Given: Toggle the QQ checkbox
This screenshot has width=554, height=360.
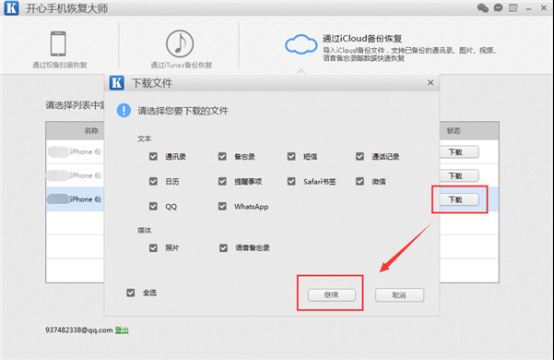Looking at the screenshot, I should pyautogui.click(x=153, y=206).
